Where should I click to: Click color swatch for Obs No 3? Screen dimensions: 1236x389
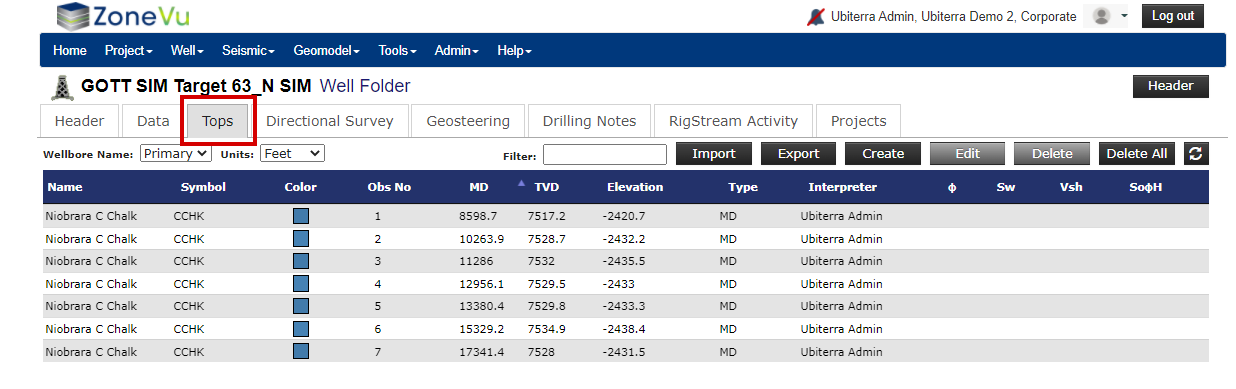[300, 261]
